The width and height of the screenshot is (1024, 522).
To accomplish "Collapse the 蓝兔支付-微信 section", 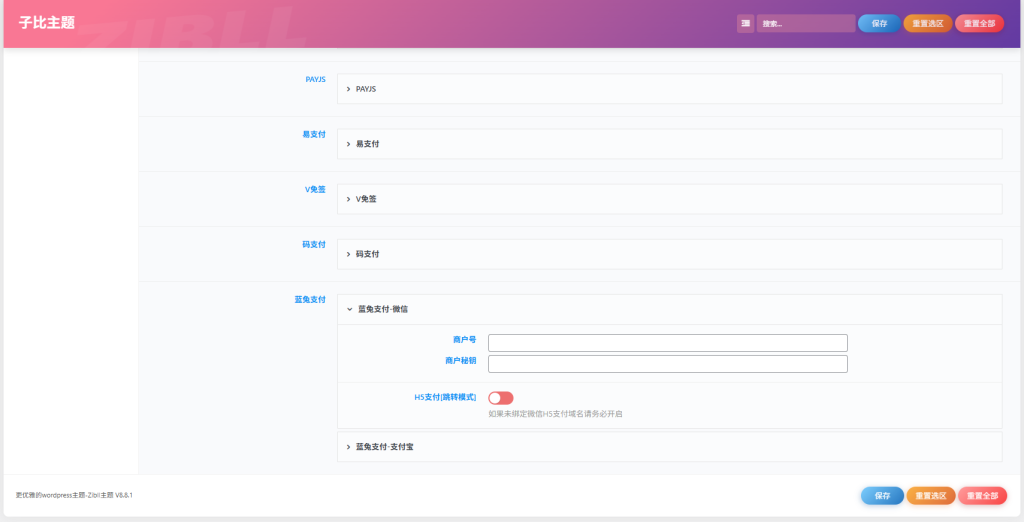I will pos(669,309).
